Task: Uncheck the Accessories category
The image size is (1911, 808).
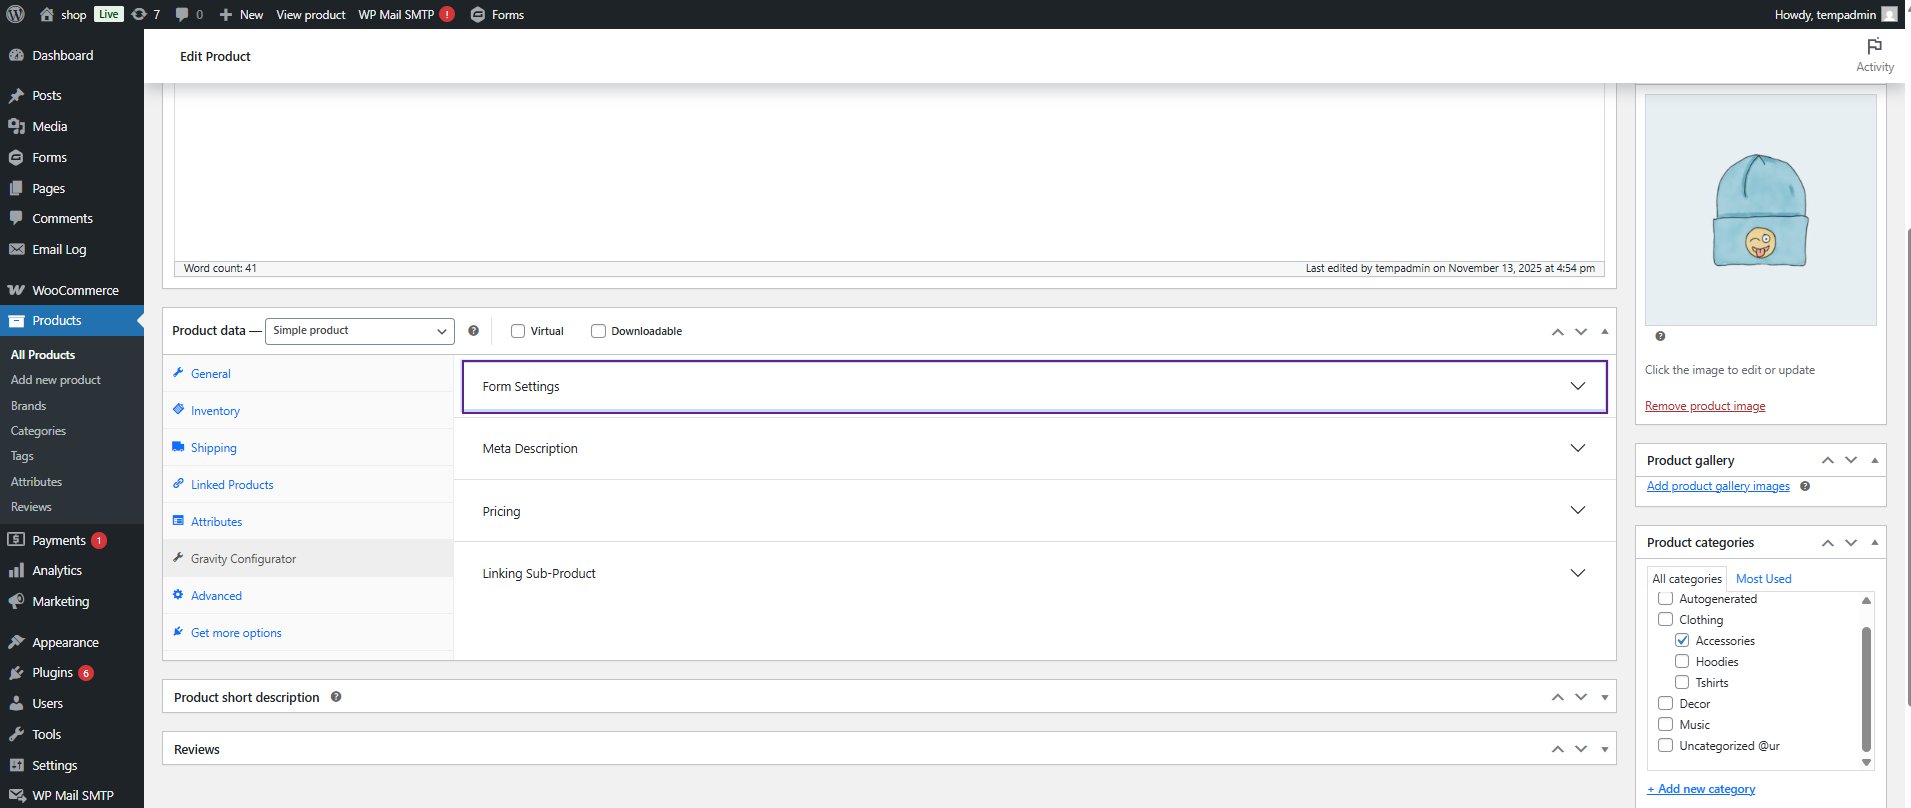Action: pos(1682,640)
